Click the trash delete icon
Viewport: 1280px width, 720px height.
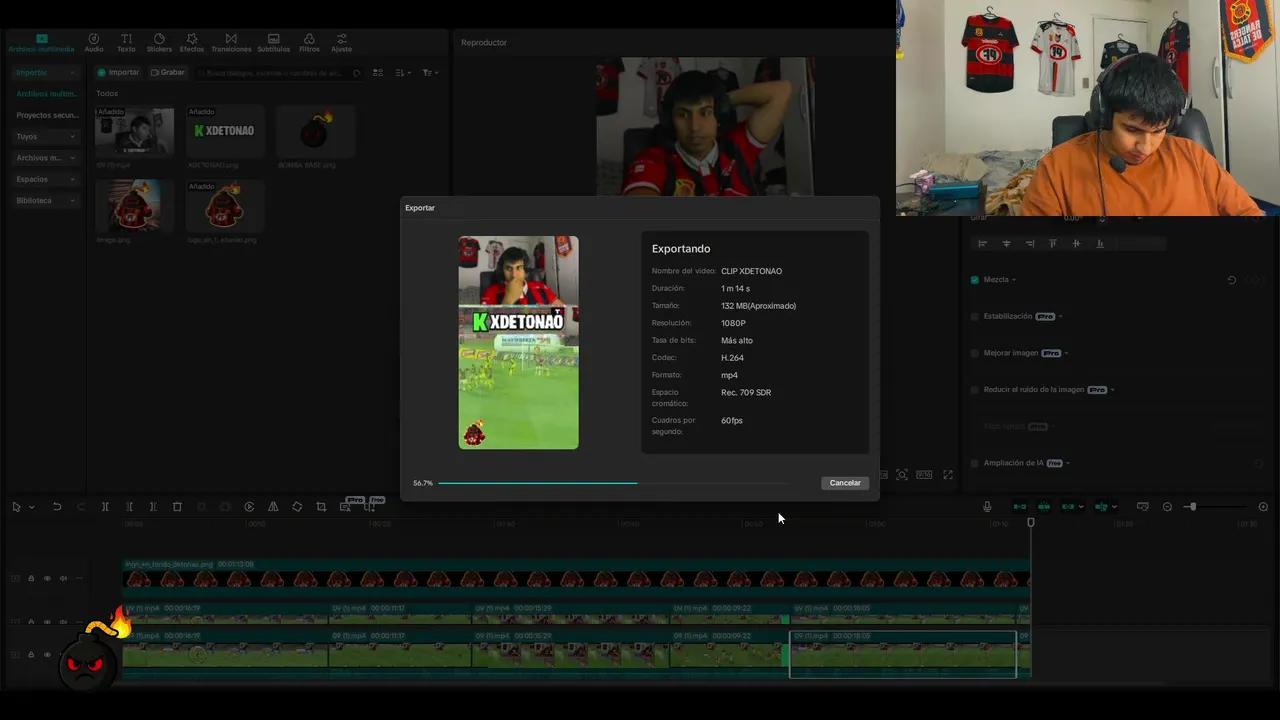[x=177, y=507]
